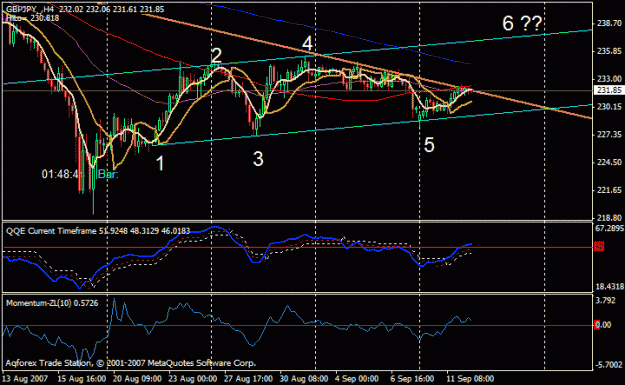Click the wave label '2' near the peak
Screen dimensions: 625x385
(x=216, y=55)
